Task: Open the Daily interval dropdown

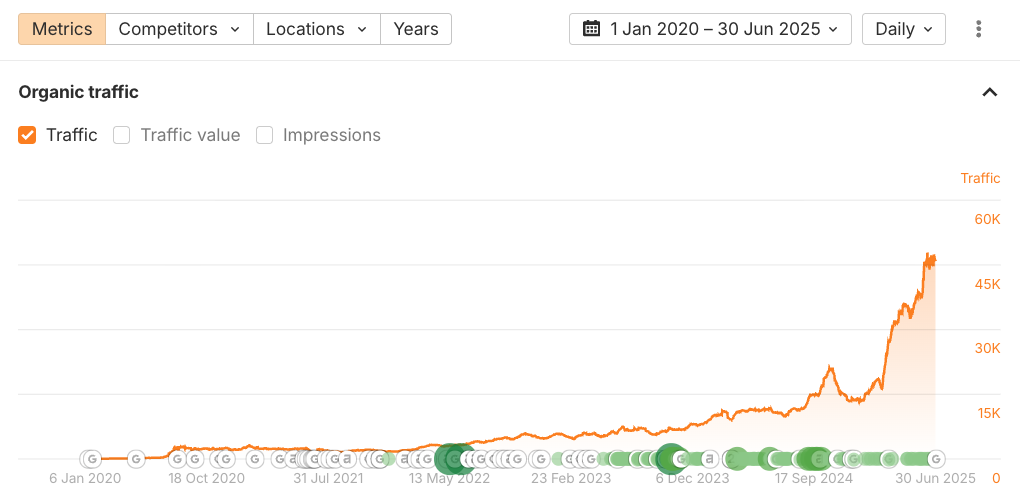Action: click(x=904, y=29)
